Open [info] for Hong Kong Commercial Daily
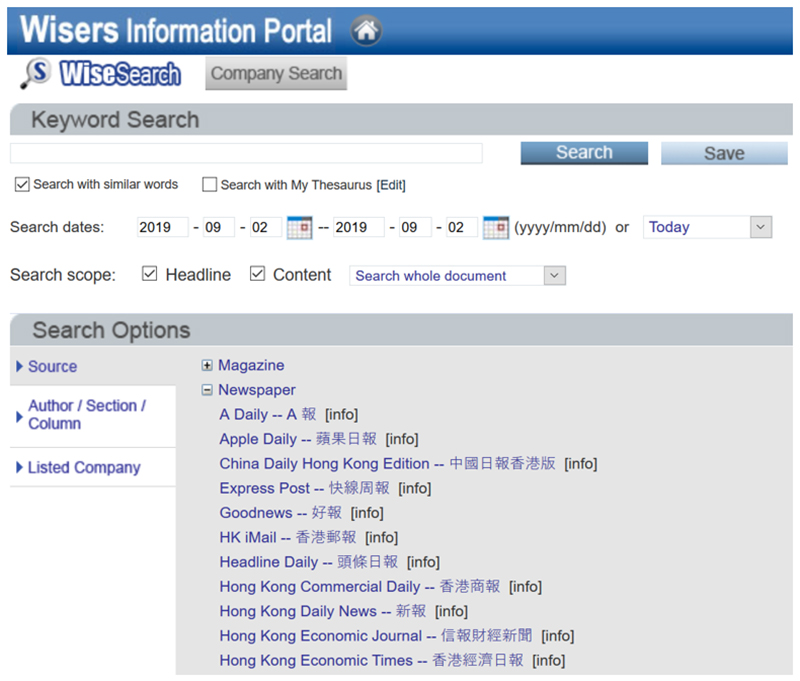Screen dimensions: 800x681 click(x=525, y=587)
